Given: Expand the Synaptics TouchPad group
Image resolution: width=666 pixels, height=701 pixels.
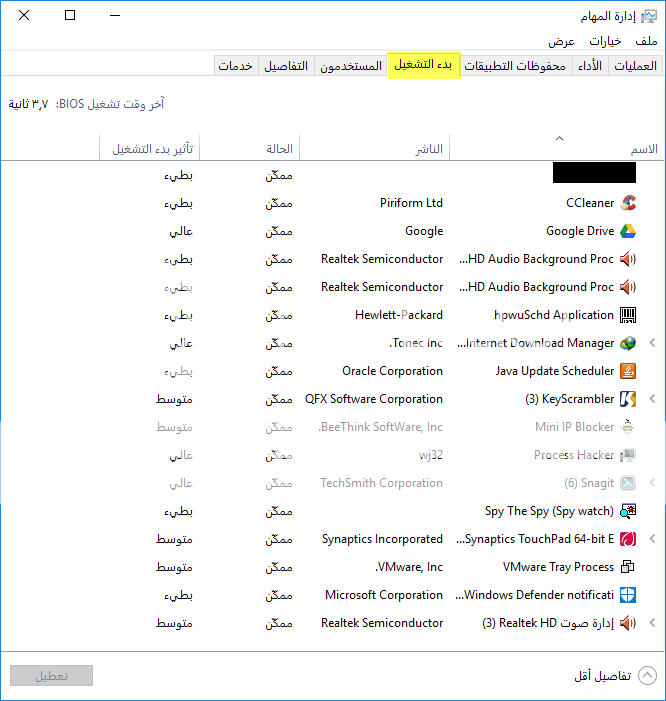Looking at the screenshot, I should (x=653, y=539).
